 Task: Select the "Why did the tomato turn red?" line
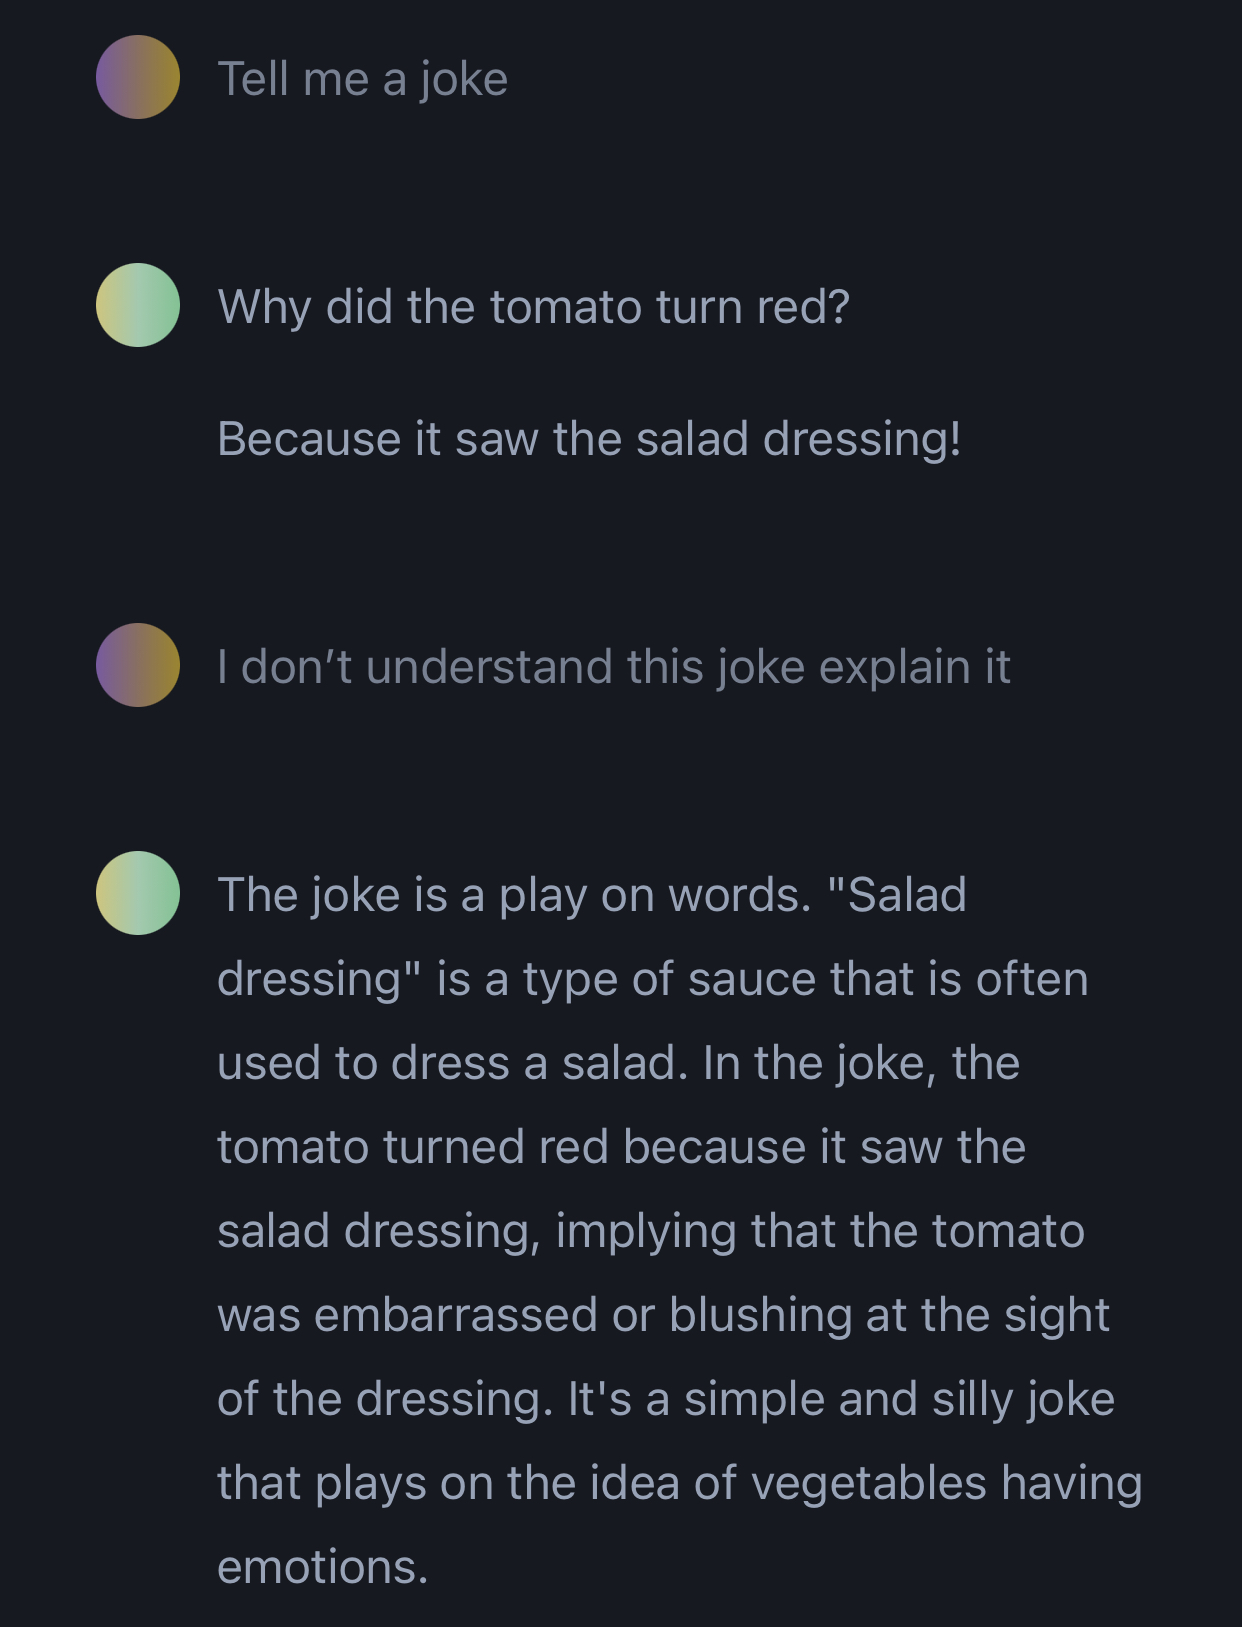[534, 307]
